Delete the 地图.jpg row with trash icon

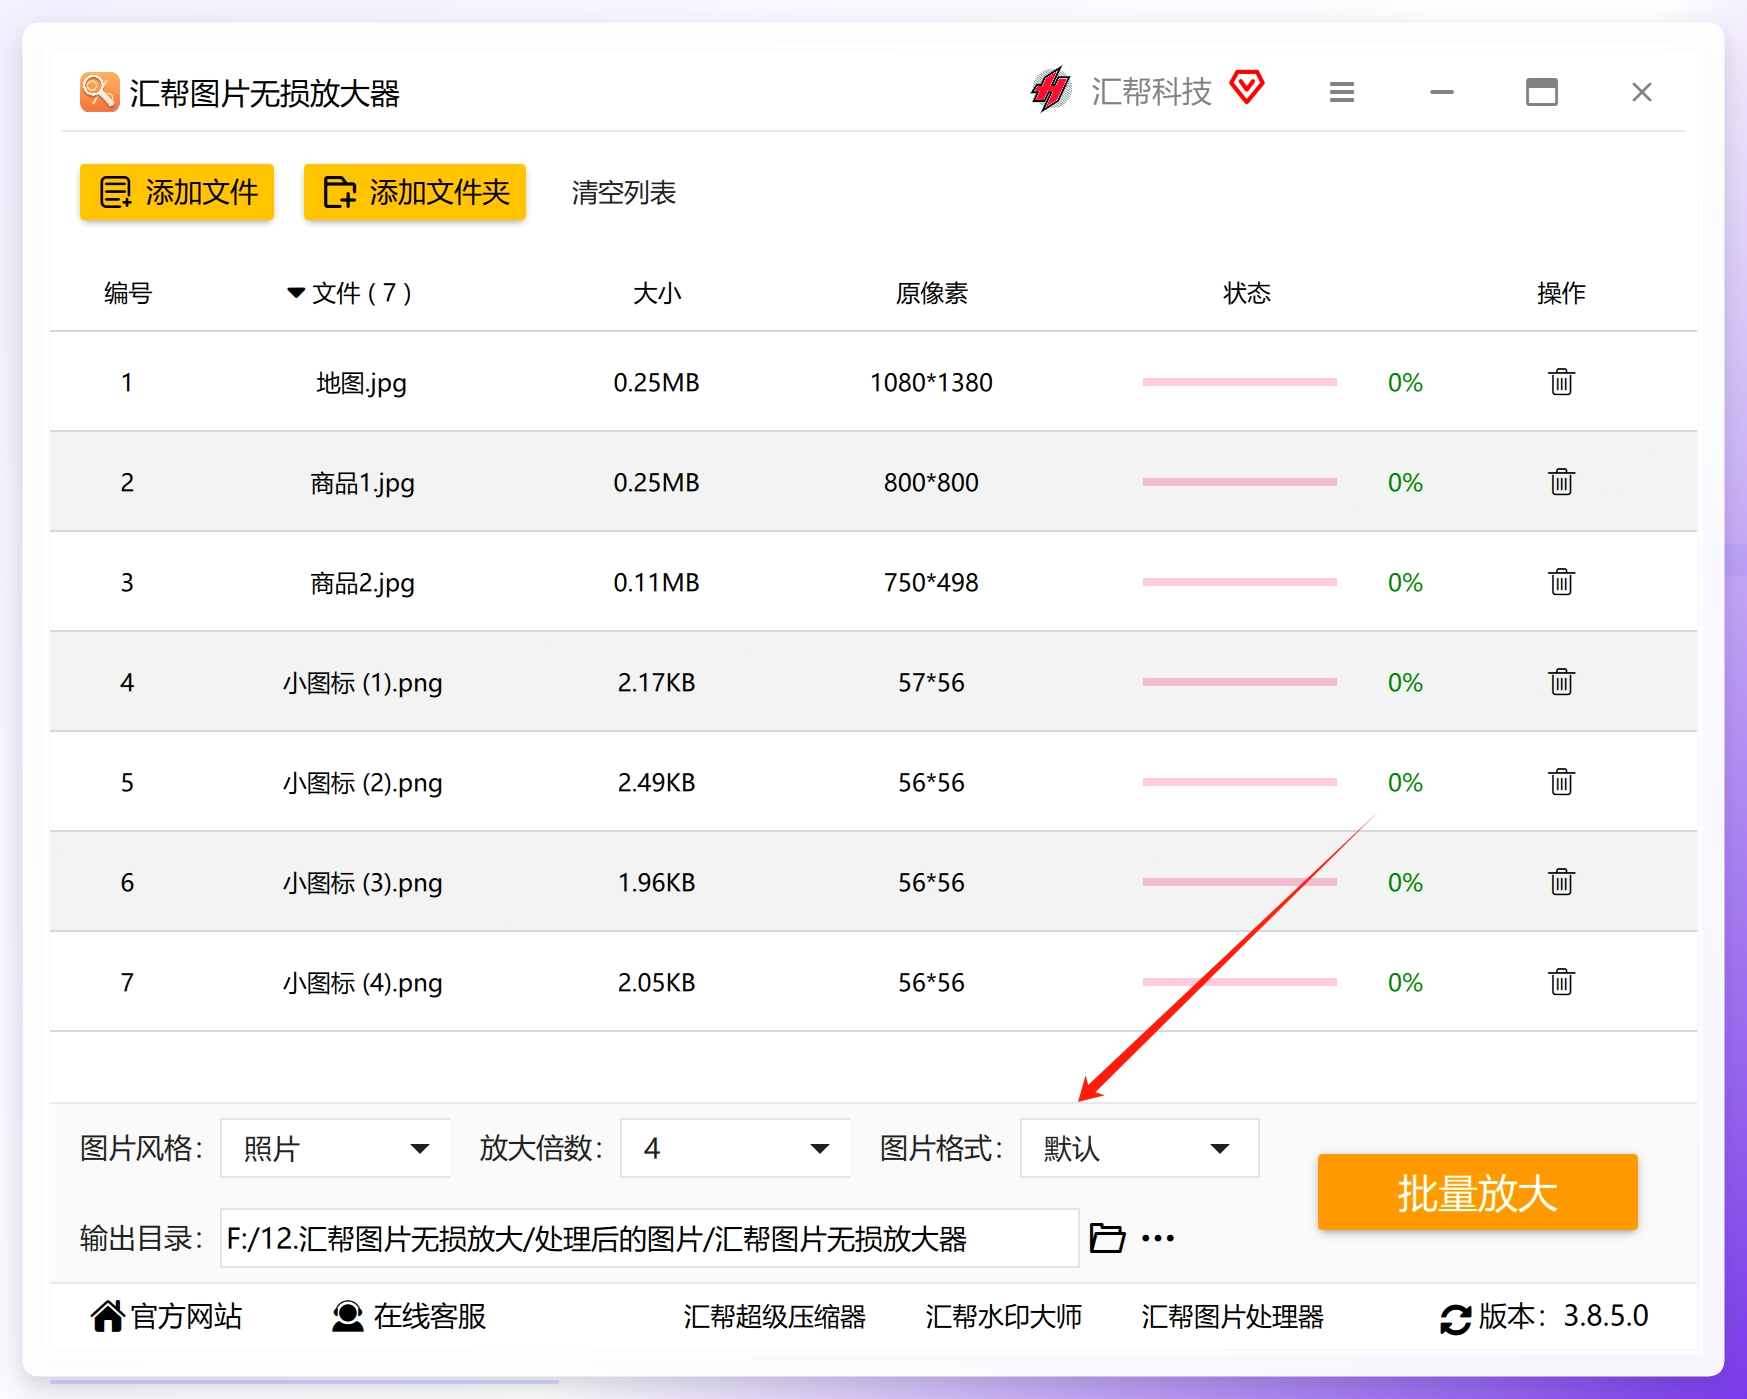[1561, 382]
